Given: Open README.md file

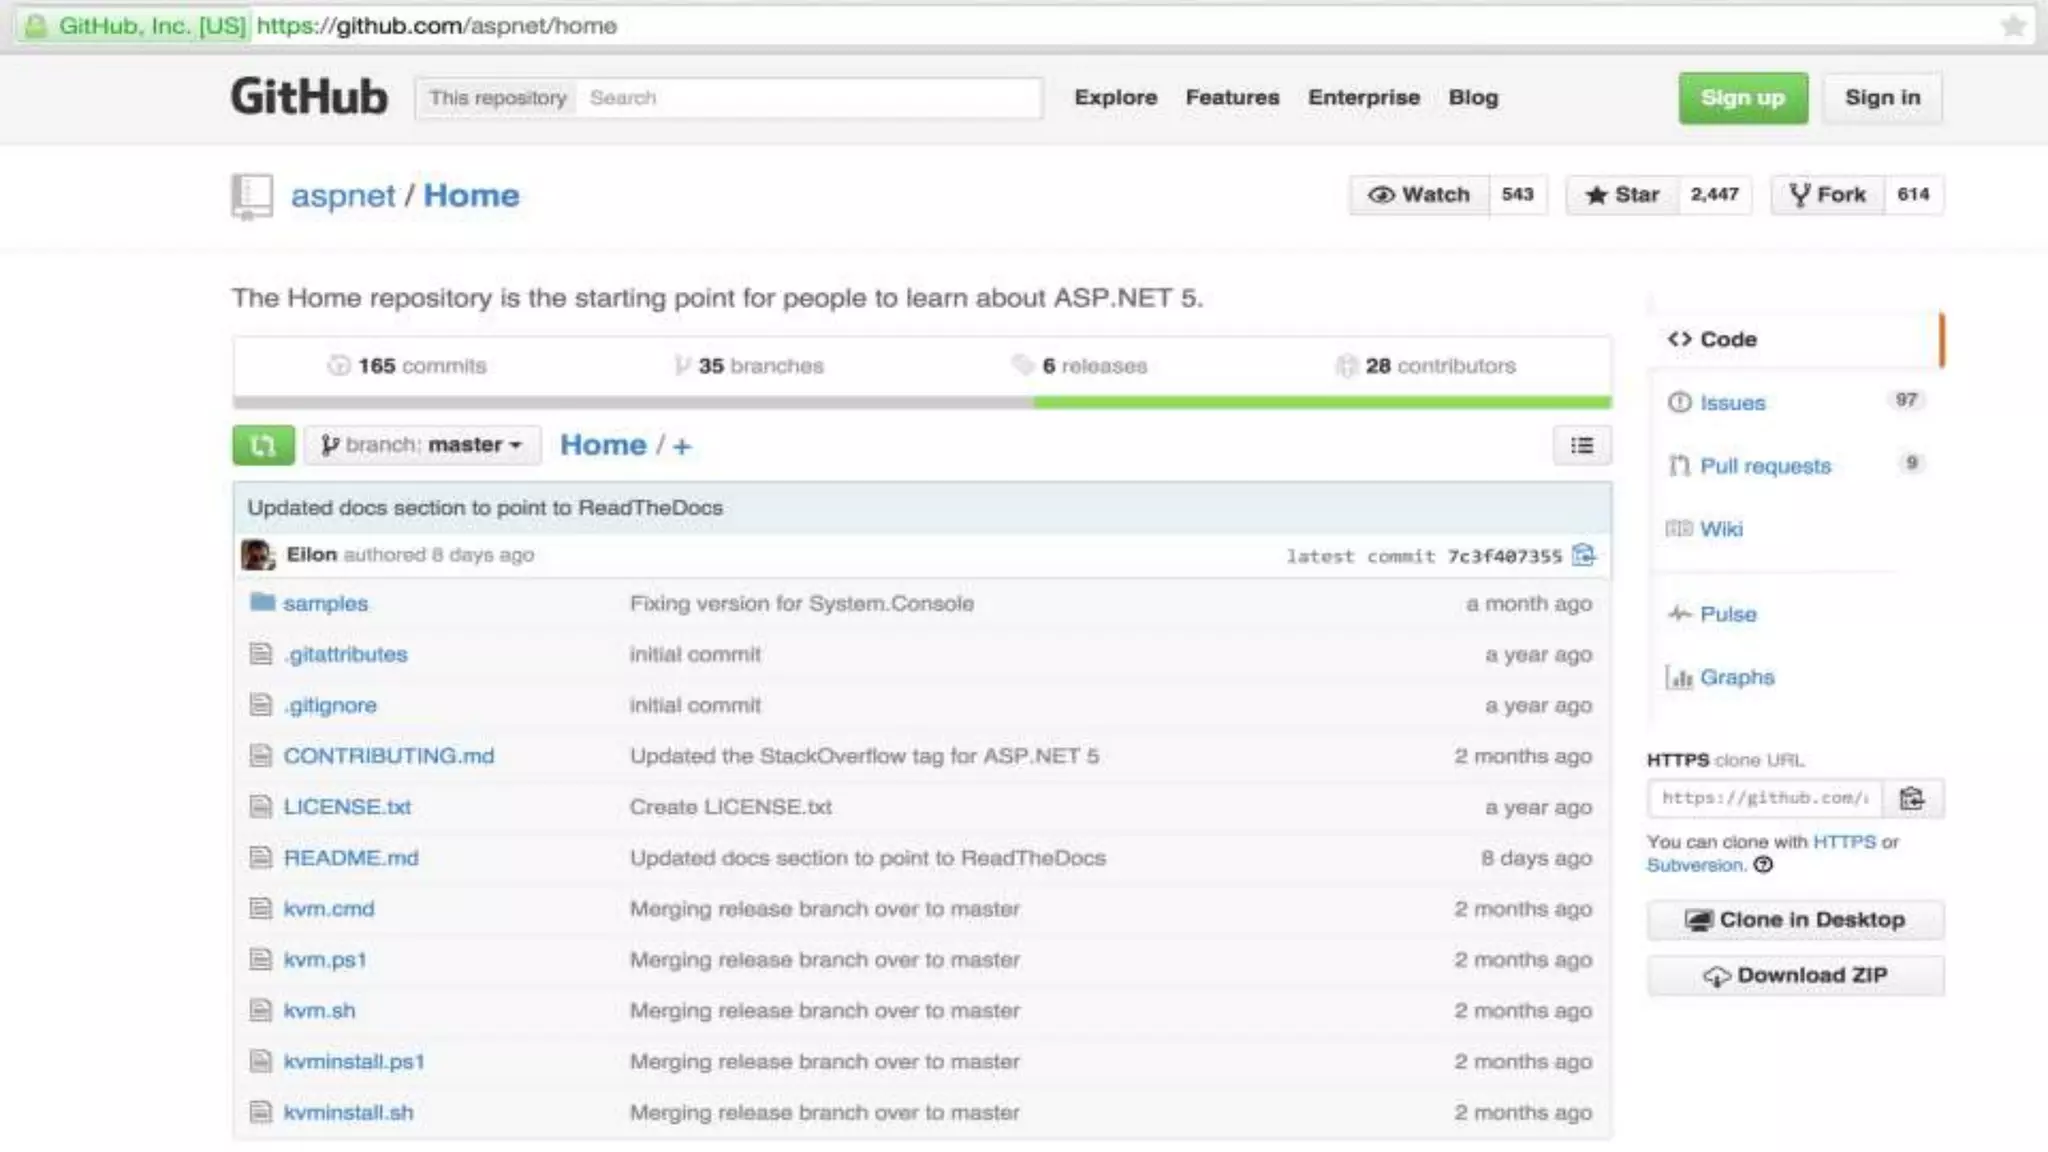Looking at the screenshot, I should click(351, 858).
